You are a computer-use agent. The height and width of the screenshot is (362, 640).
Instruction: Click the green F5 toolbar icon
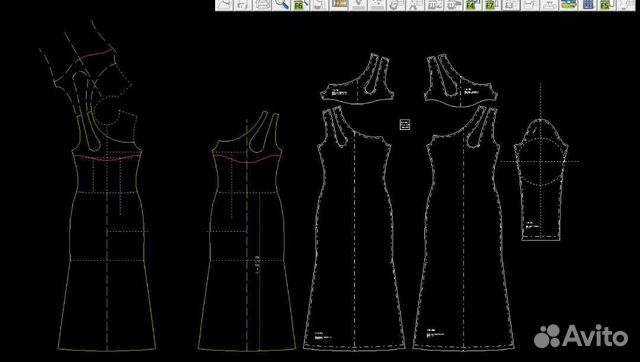click(x=606, y=4)
